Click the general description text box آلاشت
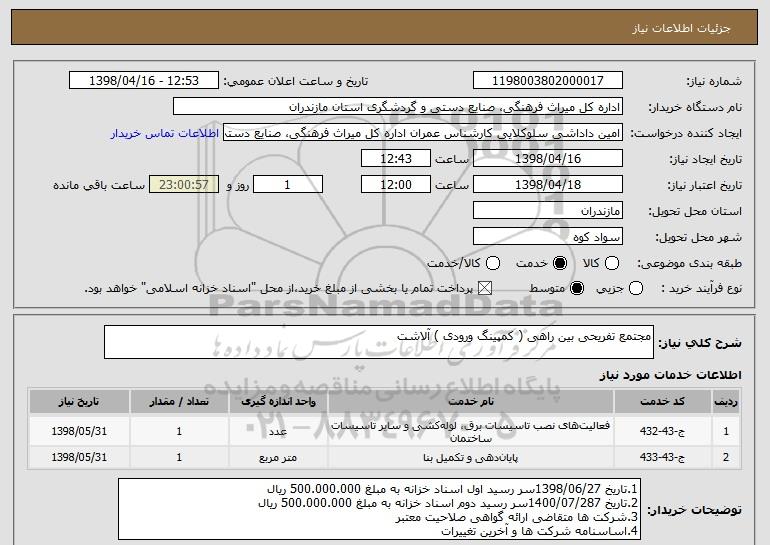This screenshot has width=770, height=545. tap(379, 342)
